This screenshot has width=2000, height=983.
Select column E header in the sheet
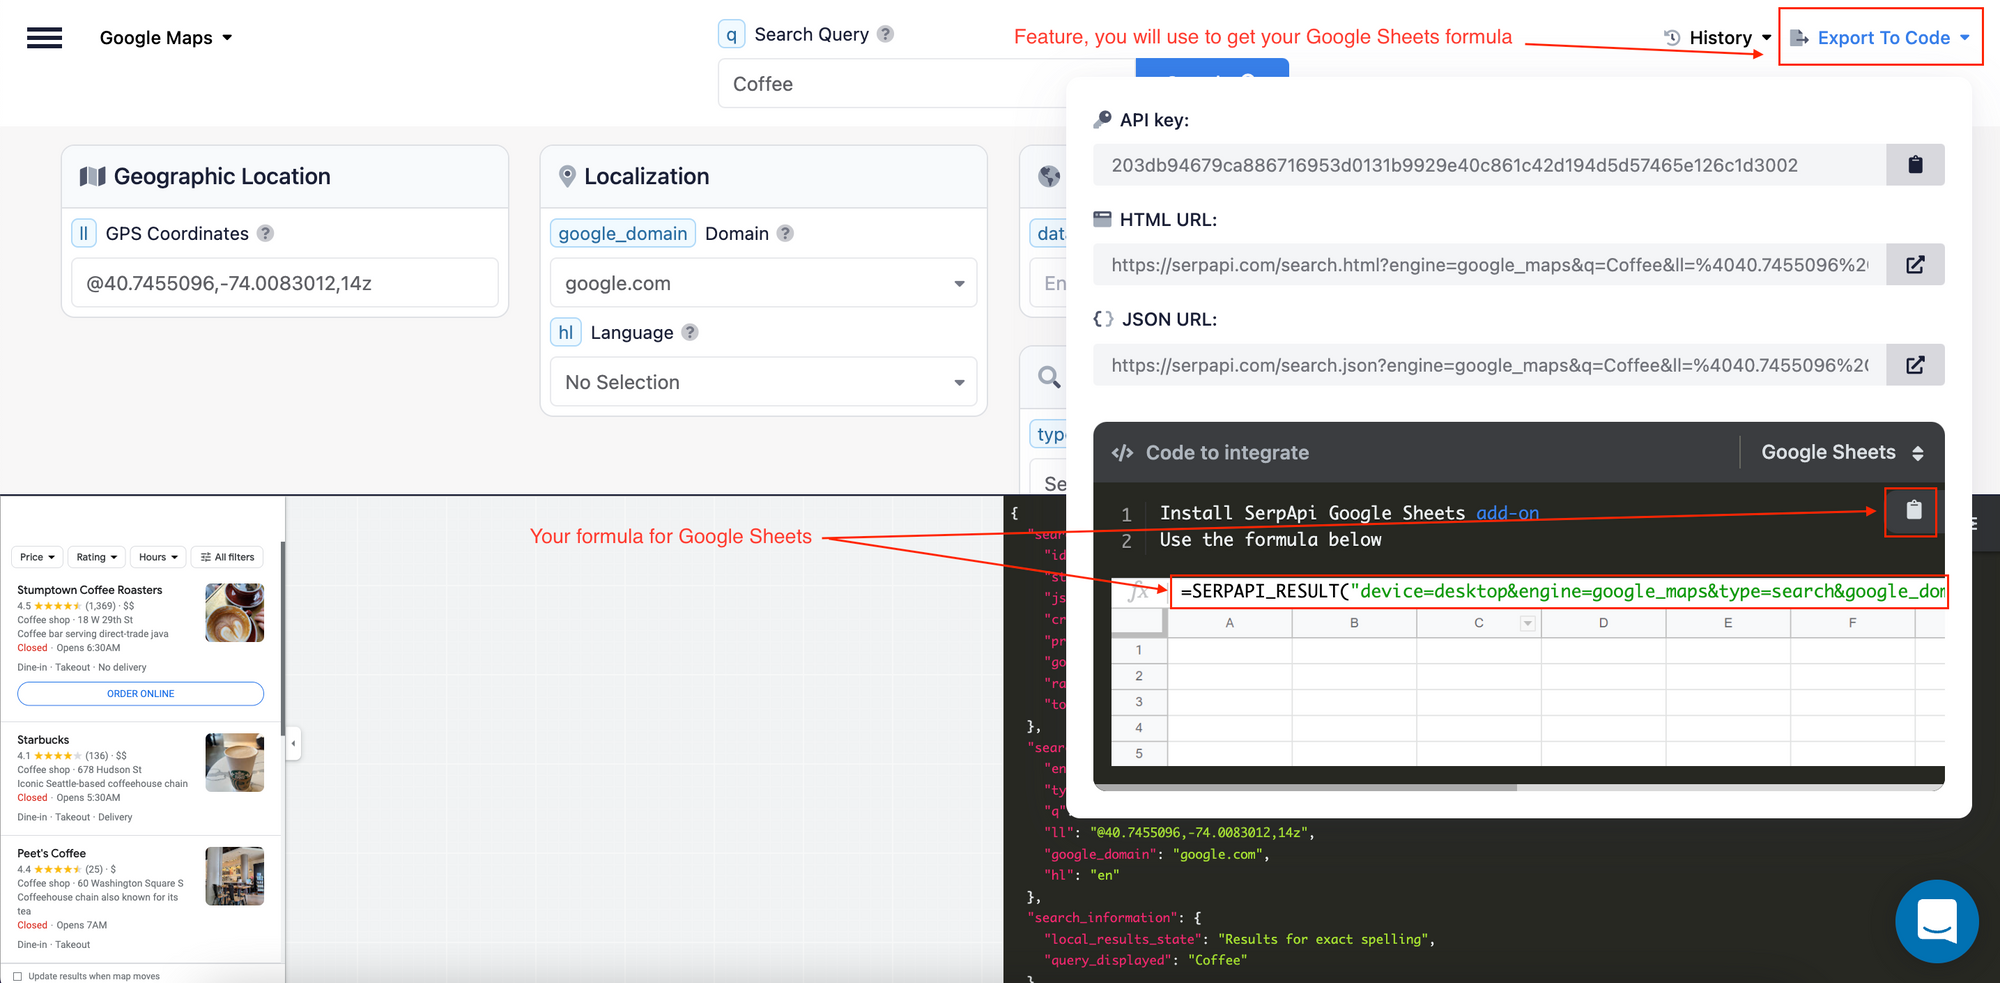click(x=1728, y=623)
